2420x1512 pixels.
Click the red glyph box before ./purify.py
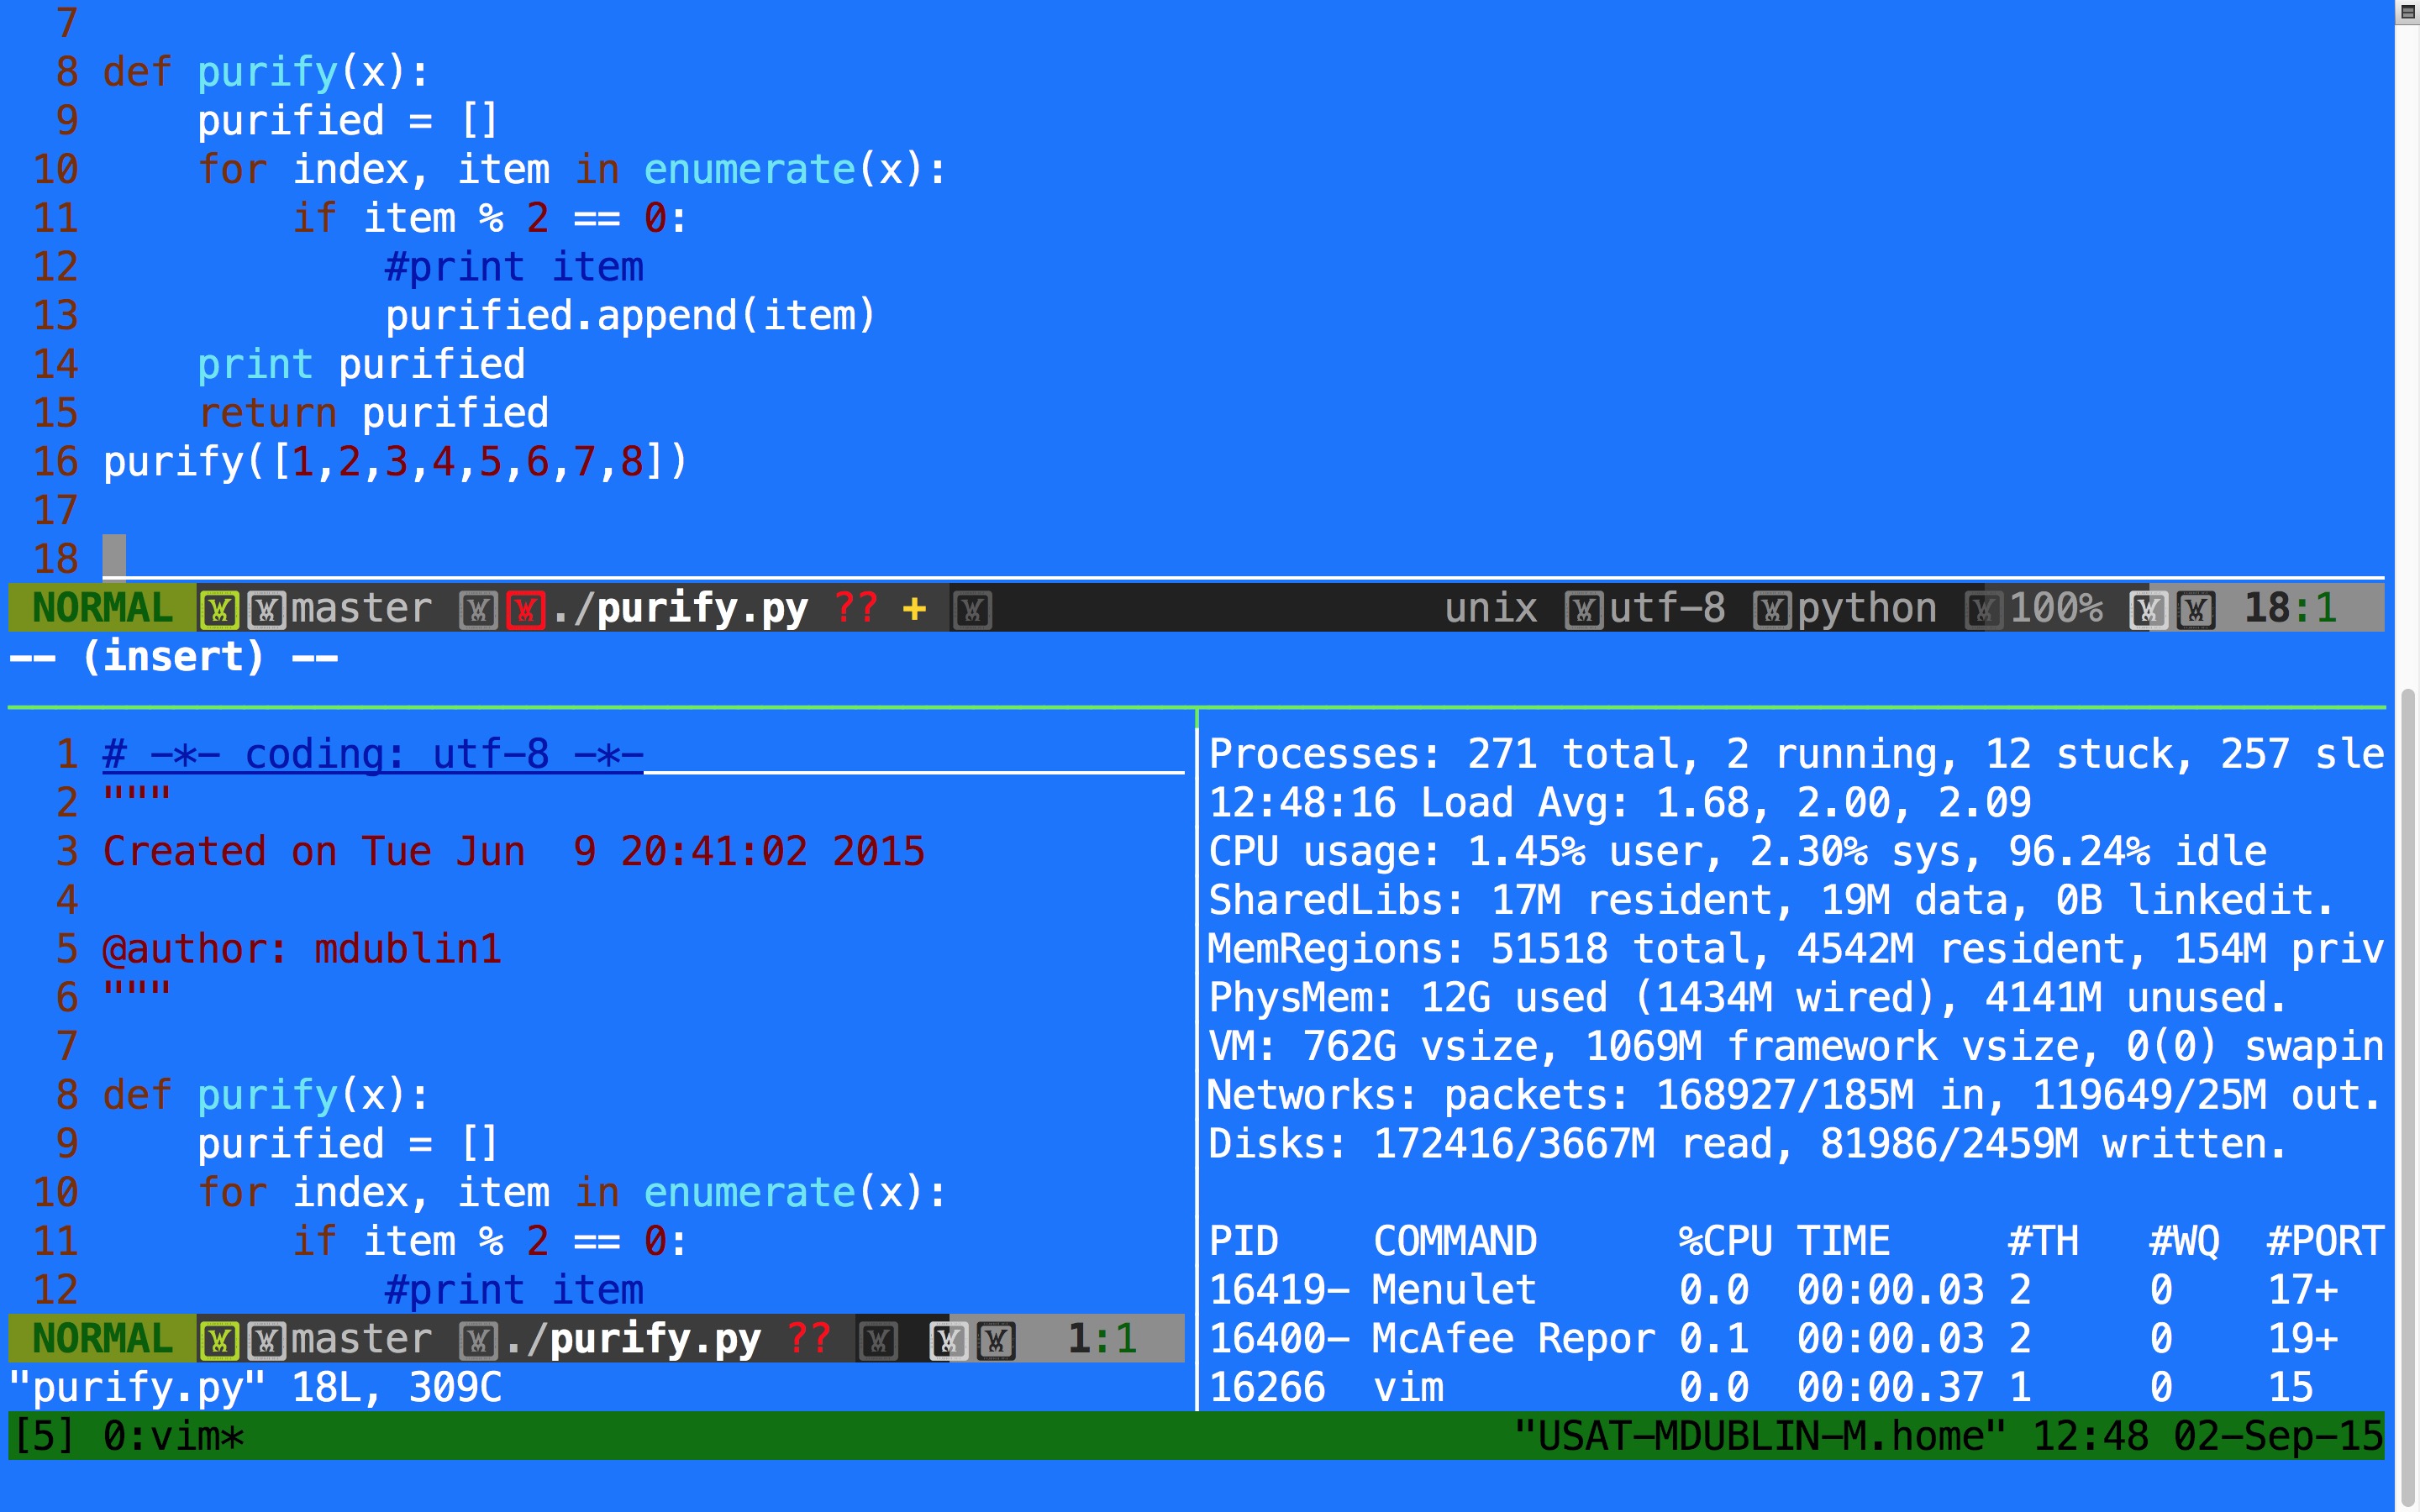(526, 609)
